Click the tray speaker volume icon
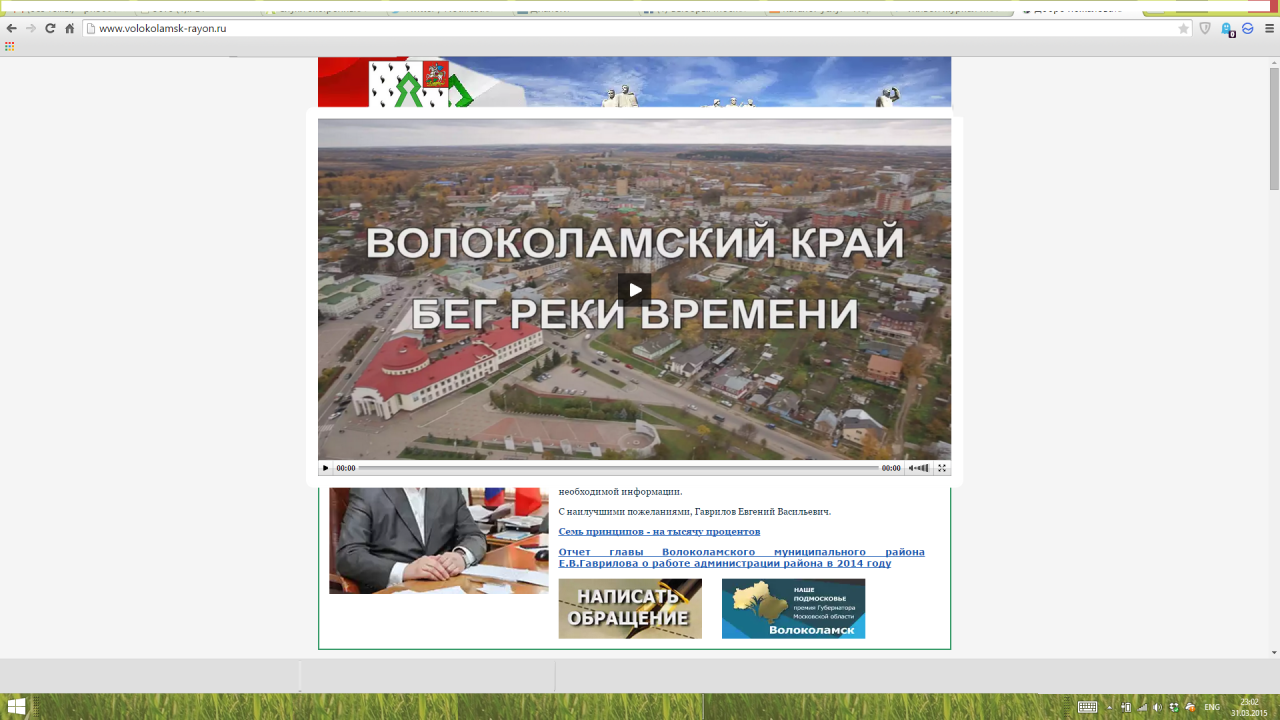 (1158, 707)
